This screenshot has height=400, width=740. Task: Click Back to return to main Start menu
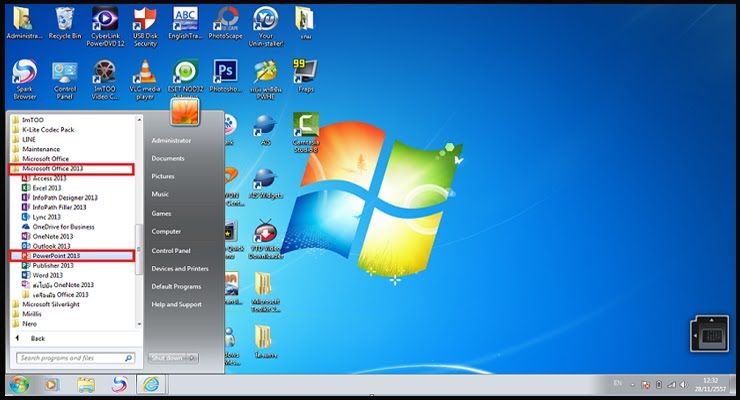[x=37, y=338]
